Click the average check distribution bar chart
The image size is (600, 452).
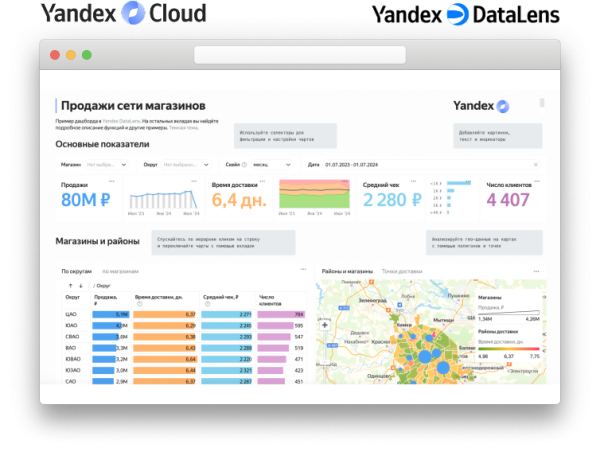[x=452, y=197]
